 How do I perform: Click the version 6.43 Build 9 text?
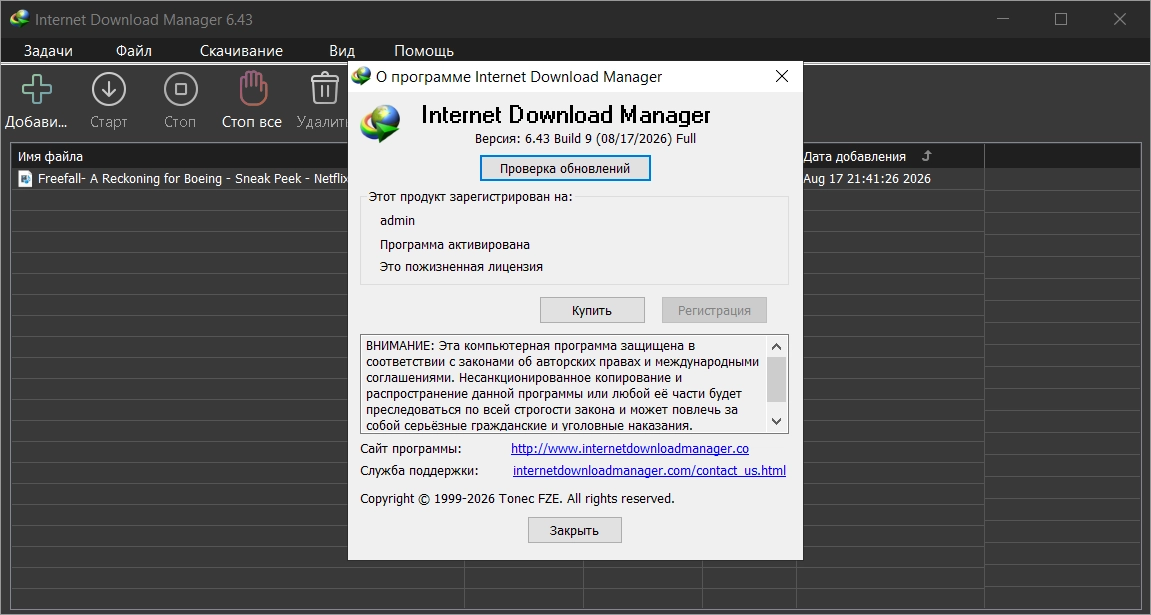click(x=585, y=139)
